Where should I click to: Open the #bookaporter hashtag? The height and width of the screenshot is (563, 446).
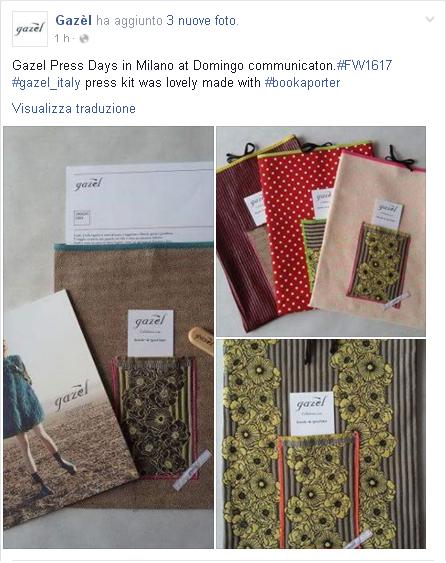click(302, 83)
